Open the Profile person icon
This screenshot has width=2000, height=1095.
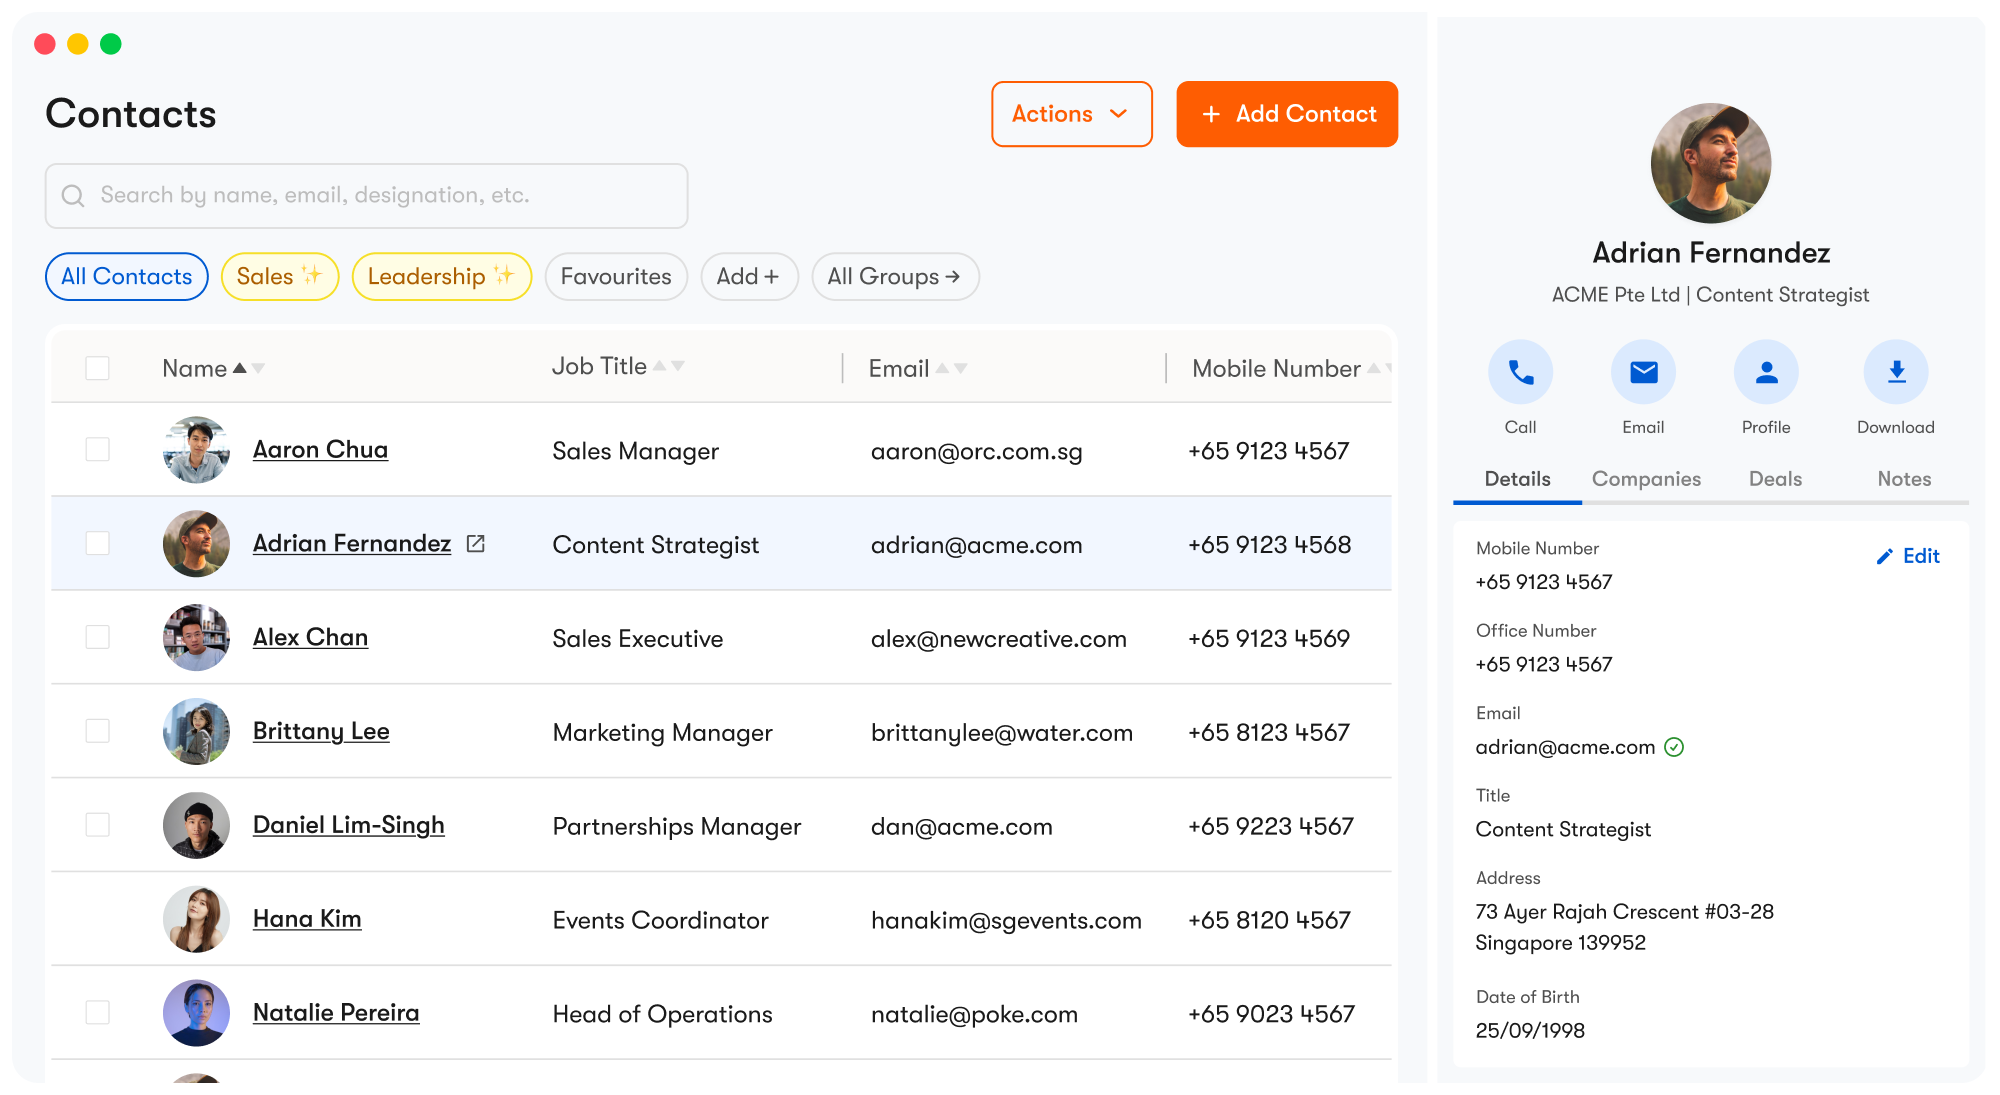pos(1766,373)
